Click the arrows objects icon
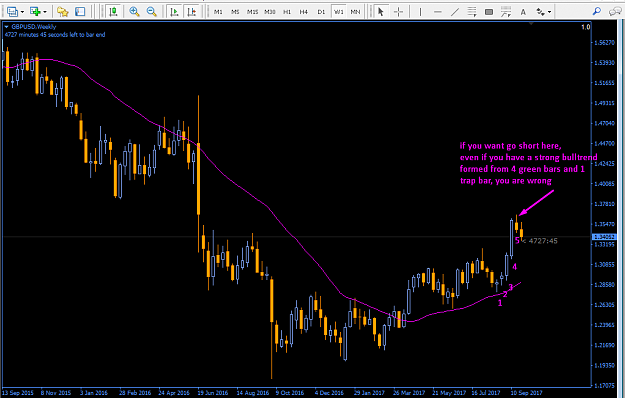The width and height of the screenshot is (625, 398). coord(540,12)
